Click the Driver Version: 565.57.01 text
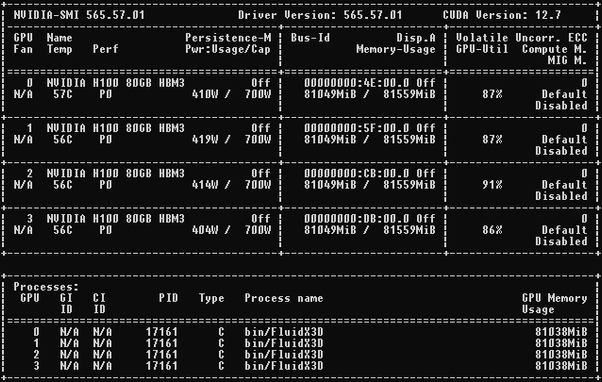Viewport: 602px width, 382px height. coord(320,15)
